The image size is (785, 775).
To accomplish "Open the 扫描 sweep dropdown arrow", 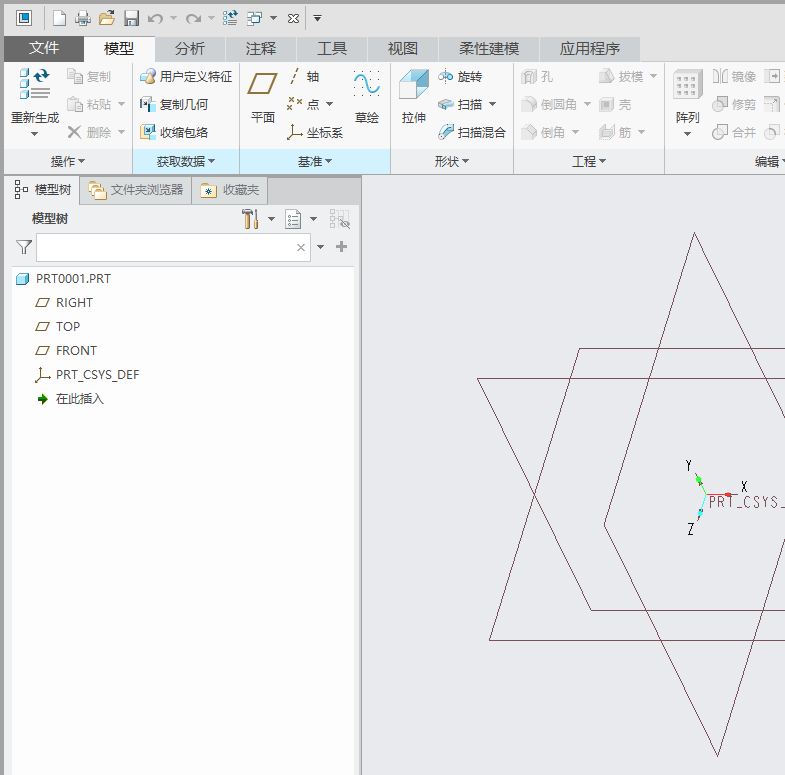I will pyautogui.click(x=492, y=104).
